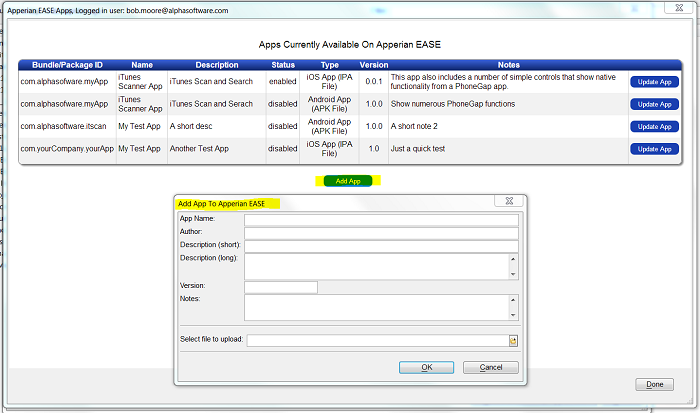Click 'Just a quick test' note
The width and height of the screenshot is (700, 413).
pyautogui.click(x=418, y=149)
